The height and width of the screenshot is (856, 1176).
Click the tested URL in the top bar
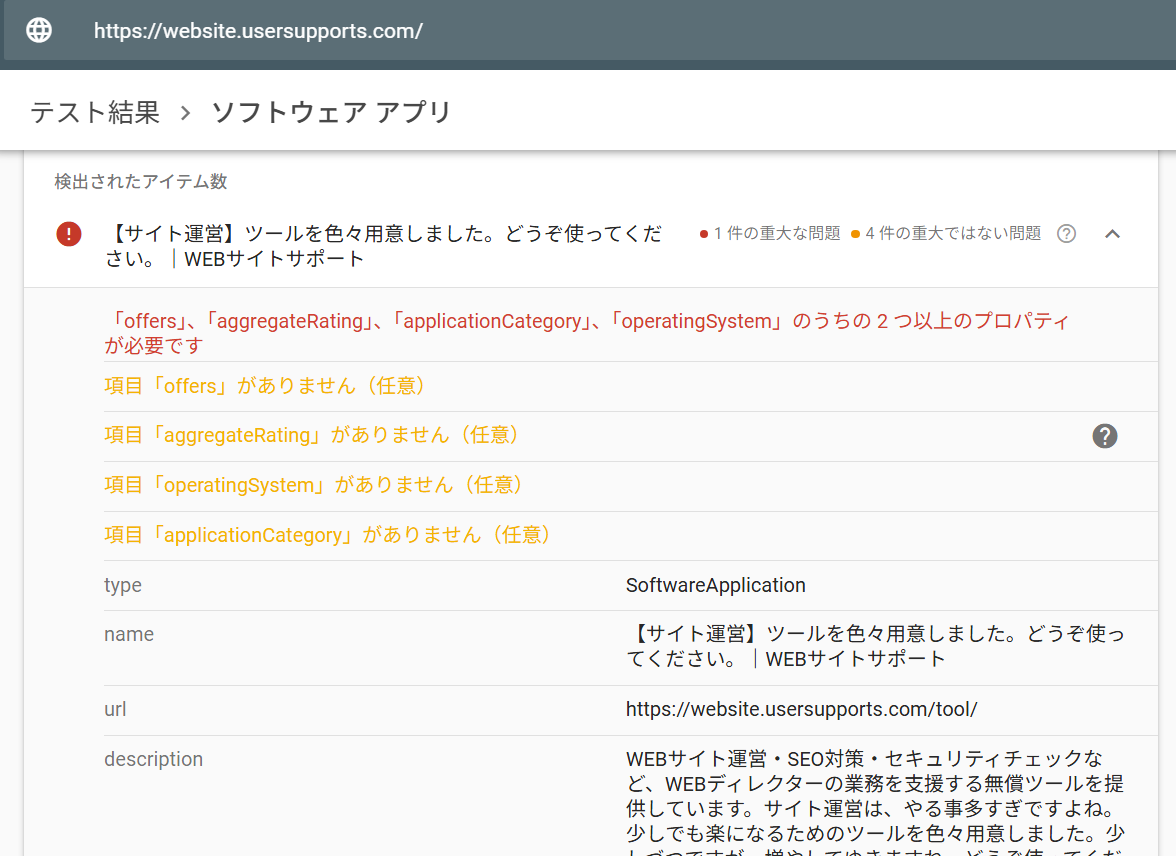258,31
